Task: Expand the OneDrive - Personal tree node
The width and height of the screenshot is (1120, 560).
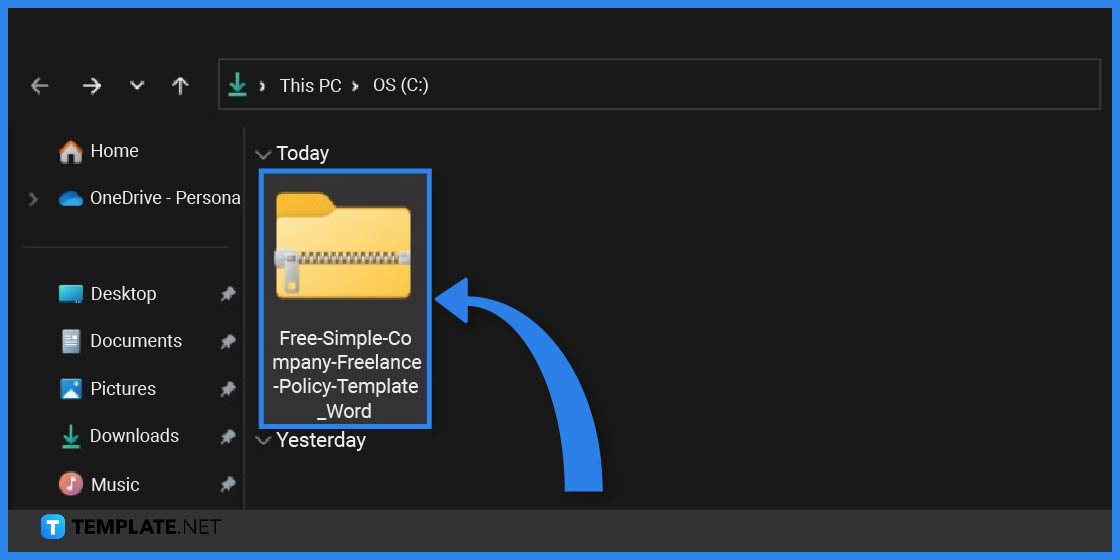Action: click(x=34, y=199)
